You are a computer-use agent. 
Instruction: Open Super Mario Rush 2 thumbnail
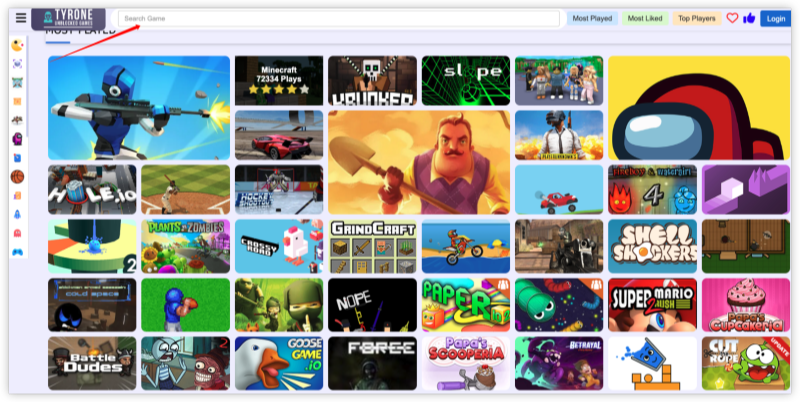pyautogui.click(x=652, y=305)
